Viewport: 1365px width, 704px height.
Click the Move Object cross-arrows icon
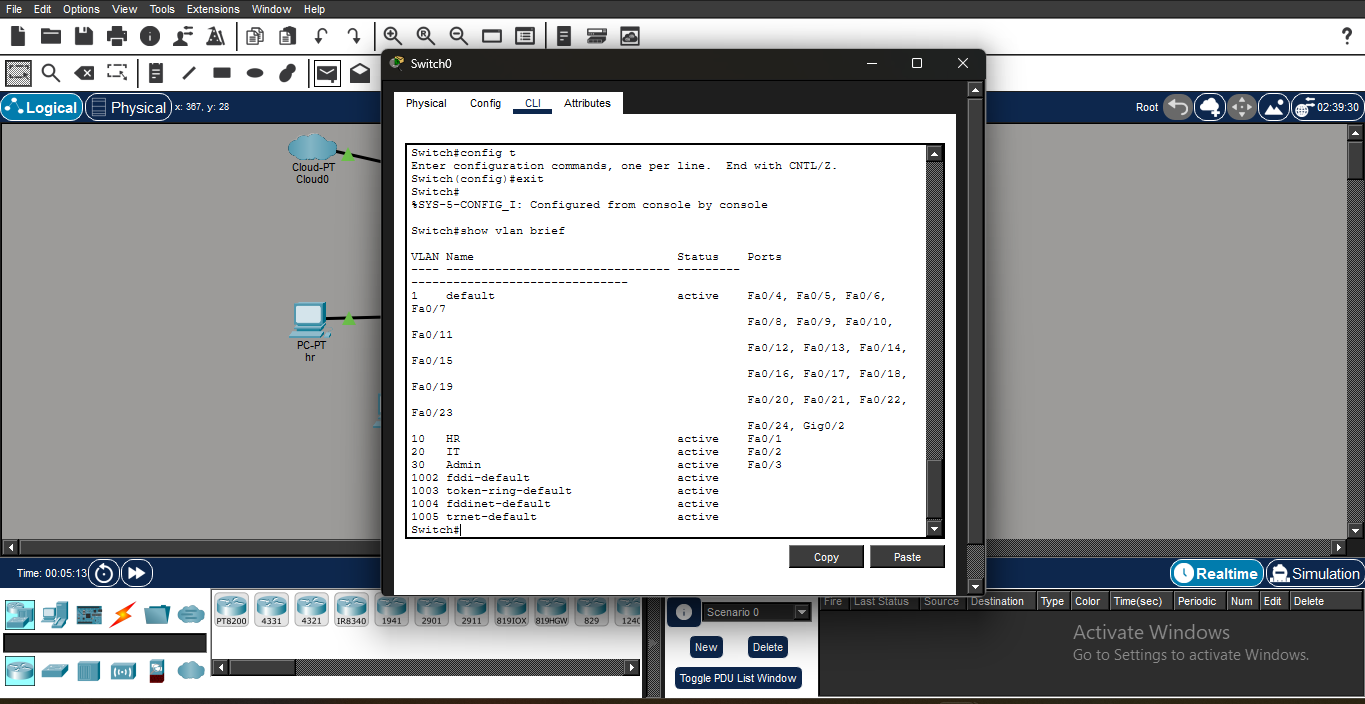[x=1242, y=107]
